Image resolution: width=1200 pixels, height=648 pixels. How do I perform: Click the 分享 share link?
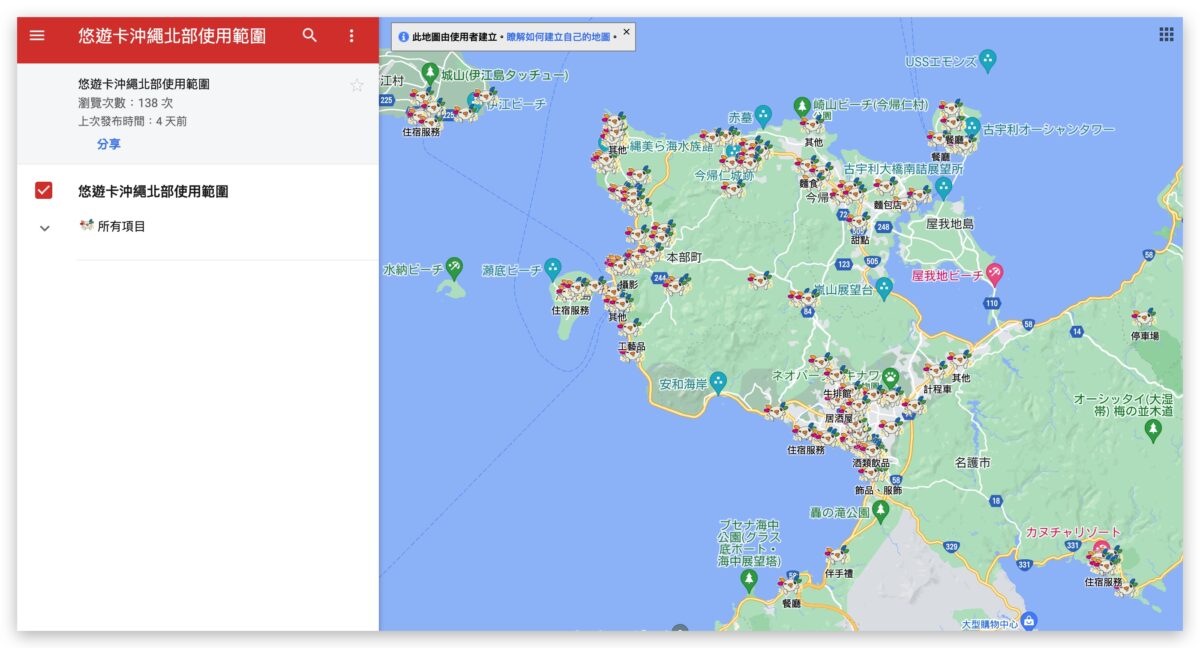[109, 144]
